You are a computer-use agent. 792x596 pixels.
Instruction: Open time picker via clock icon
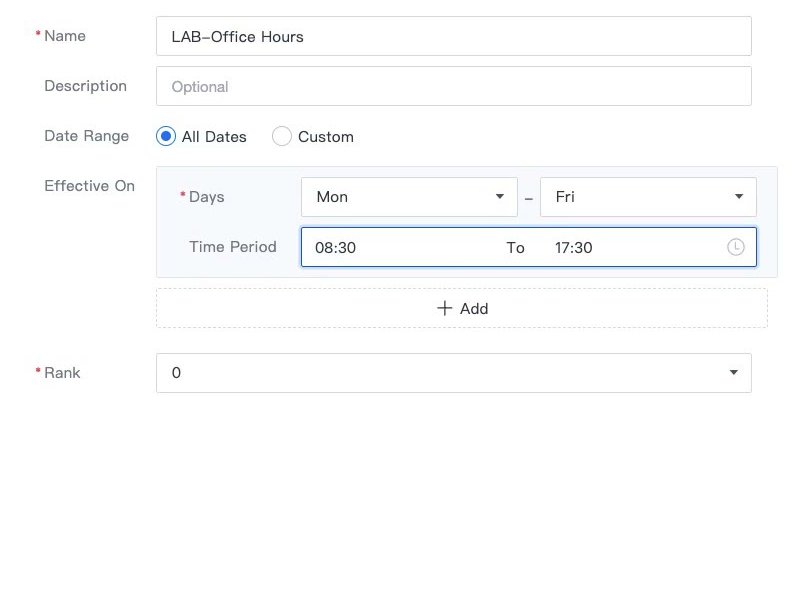coord(735,247)
